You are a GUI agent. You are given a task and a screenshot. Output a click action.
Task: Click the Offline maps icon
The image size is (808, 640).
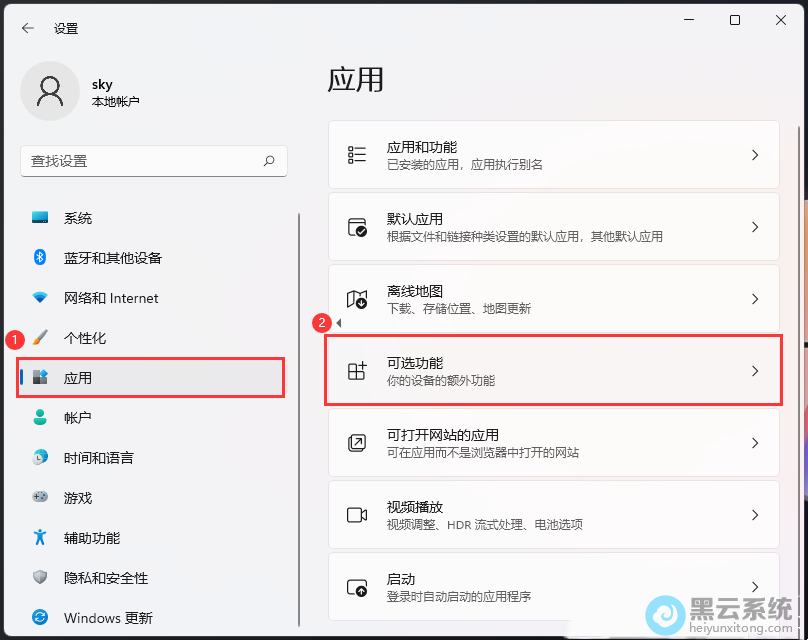357,299
